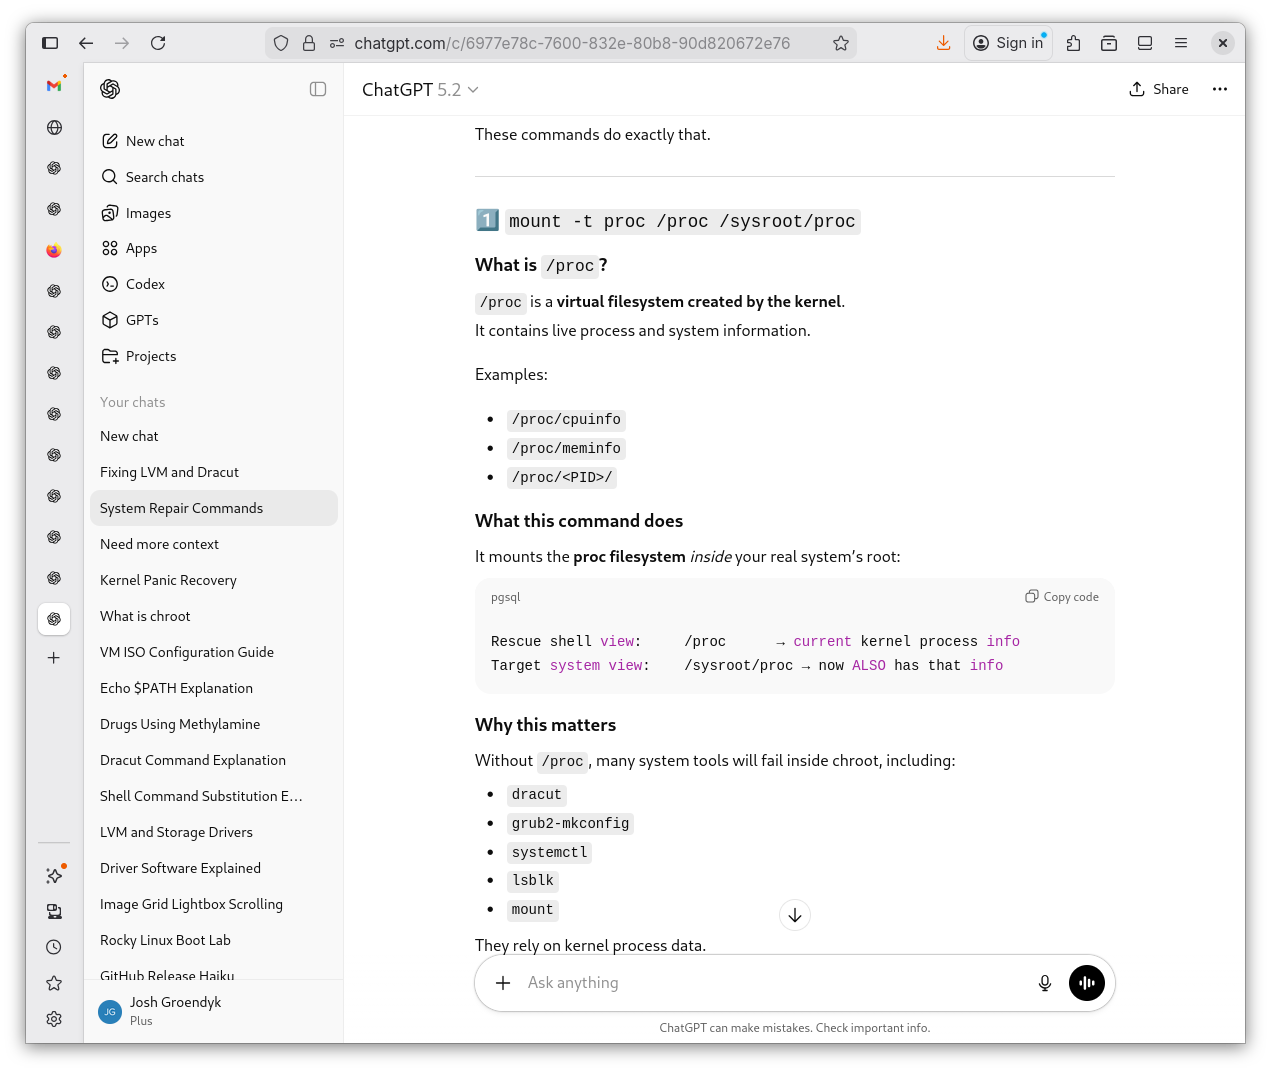Open the Josh Groendyk account menu
Viewport: 1271px width, 1072px height.
coord(175,1010)
